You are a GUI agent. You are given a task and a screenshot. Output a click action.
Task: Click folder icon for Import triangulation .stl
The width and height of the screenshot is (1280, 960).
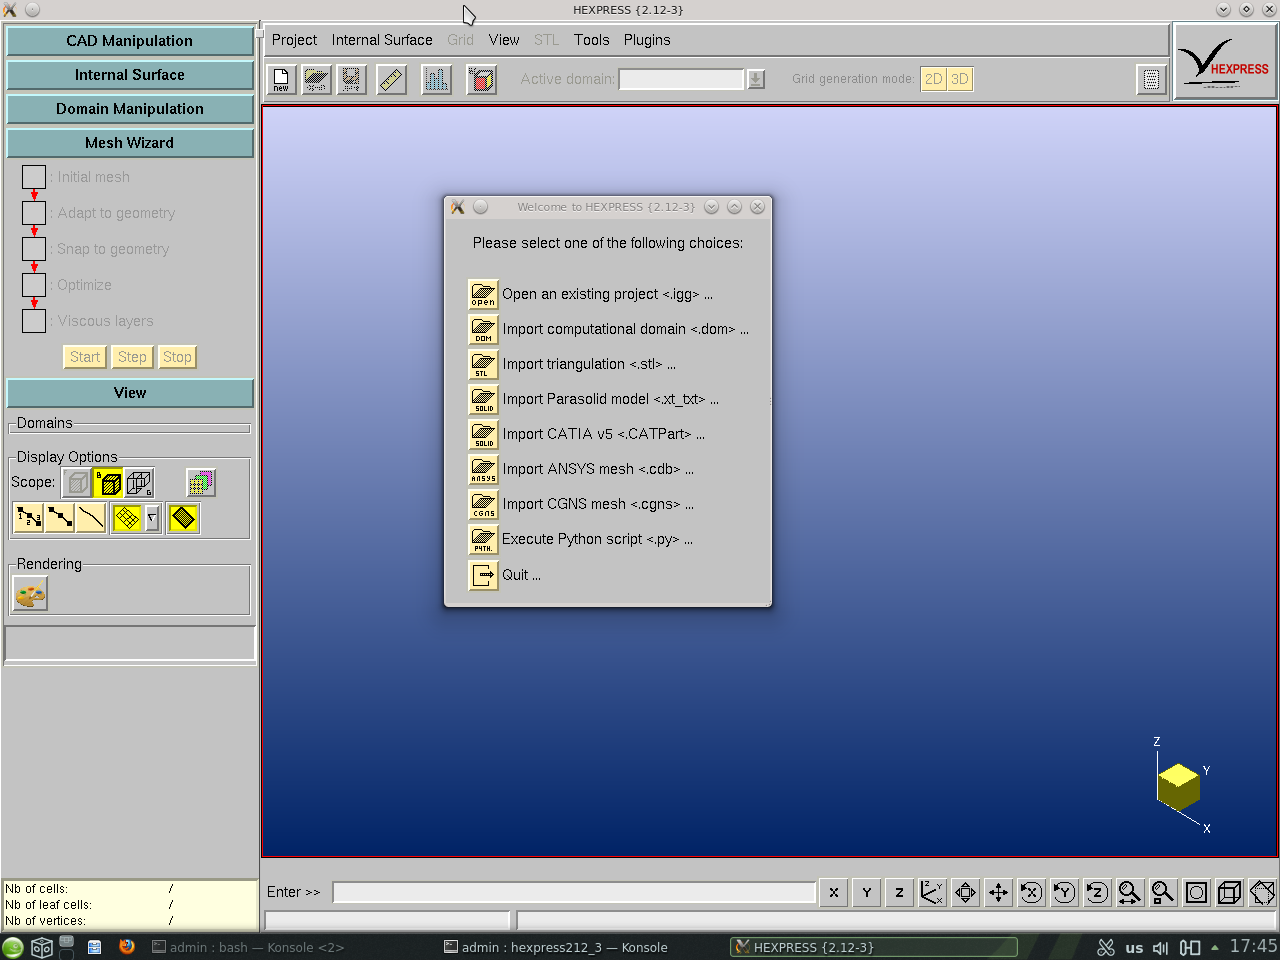[483, 365]
